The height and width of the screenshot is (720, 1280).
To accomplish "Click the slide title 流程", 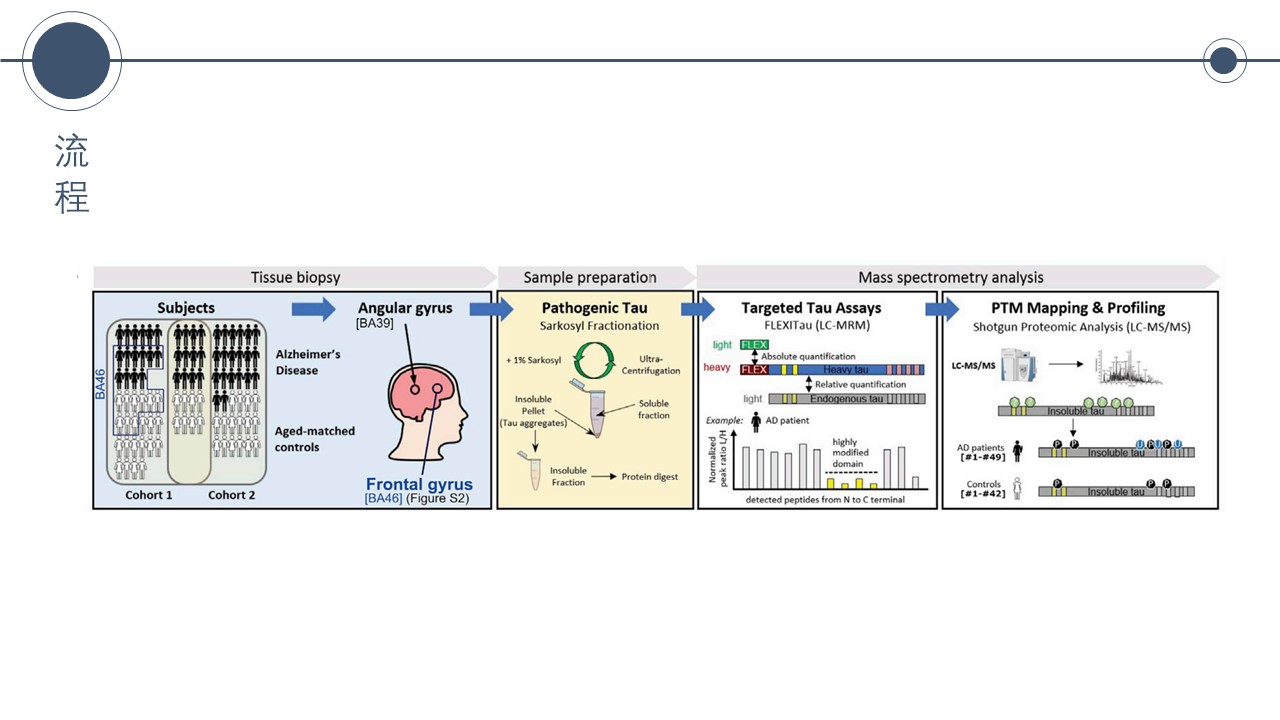I will coord(72,173).
